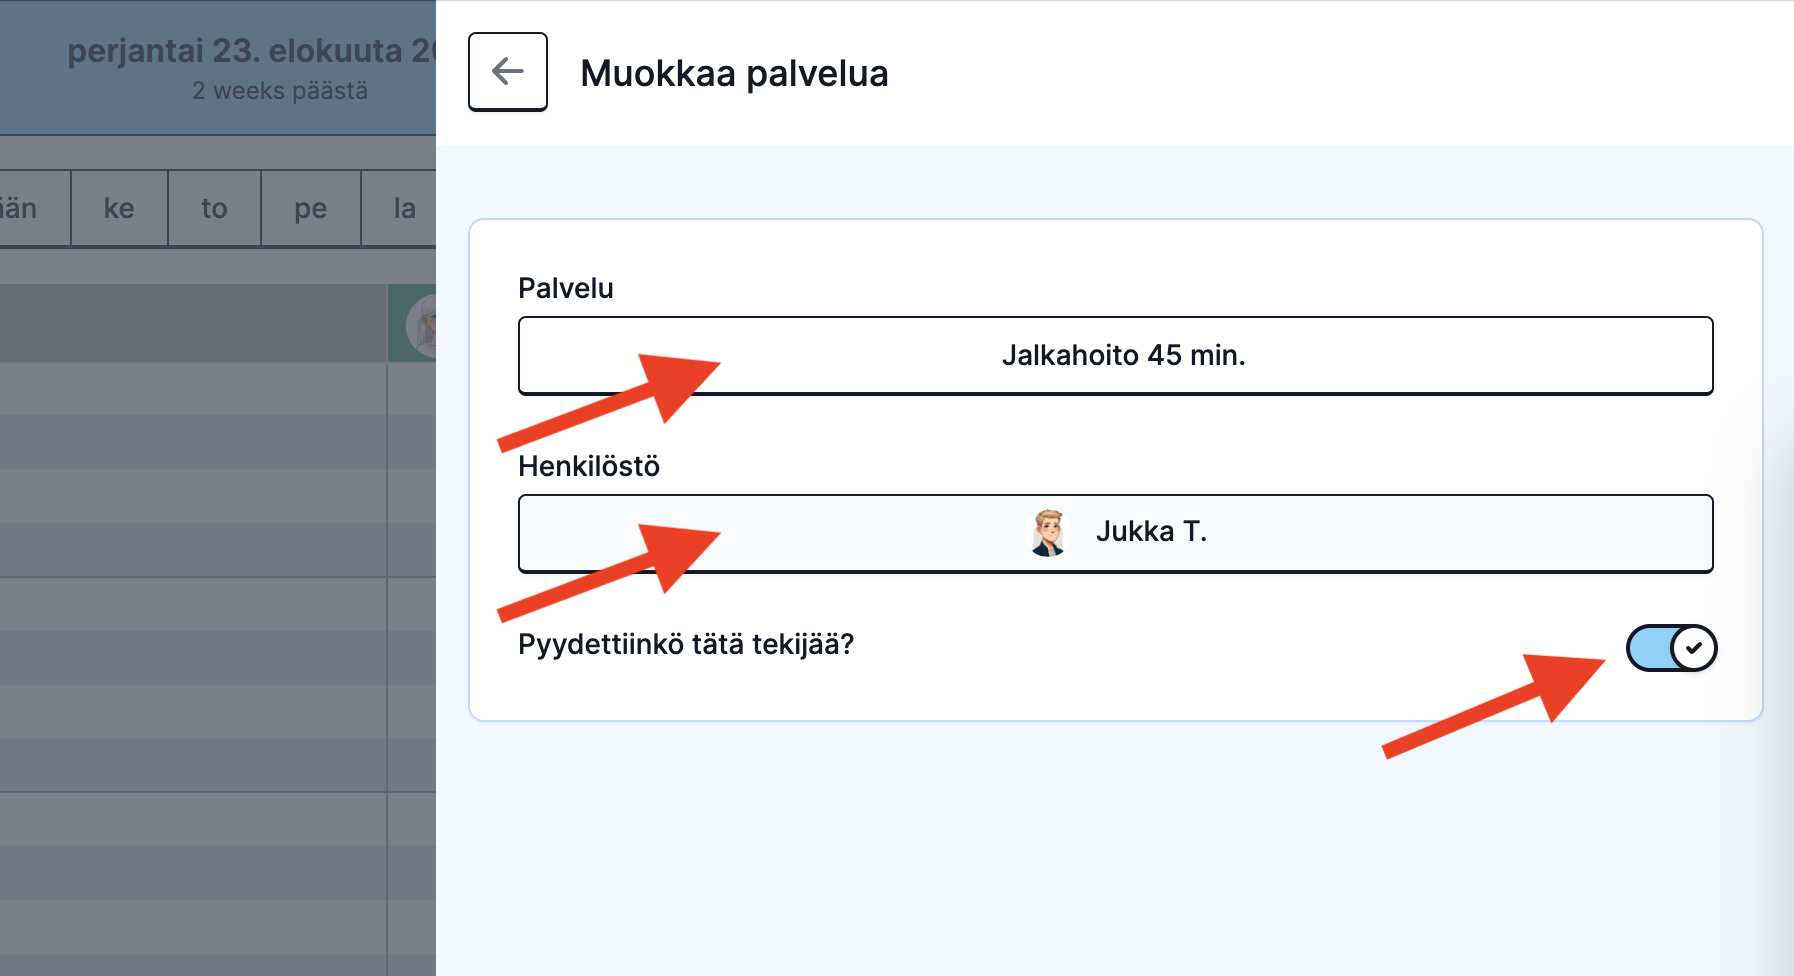Image resolution: width=1794 pixels, height=976 pixels.
Task: Open the Palvelu selector showing Jalkahoito 45 min.
Action: pos(1115,356)
